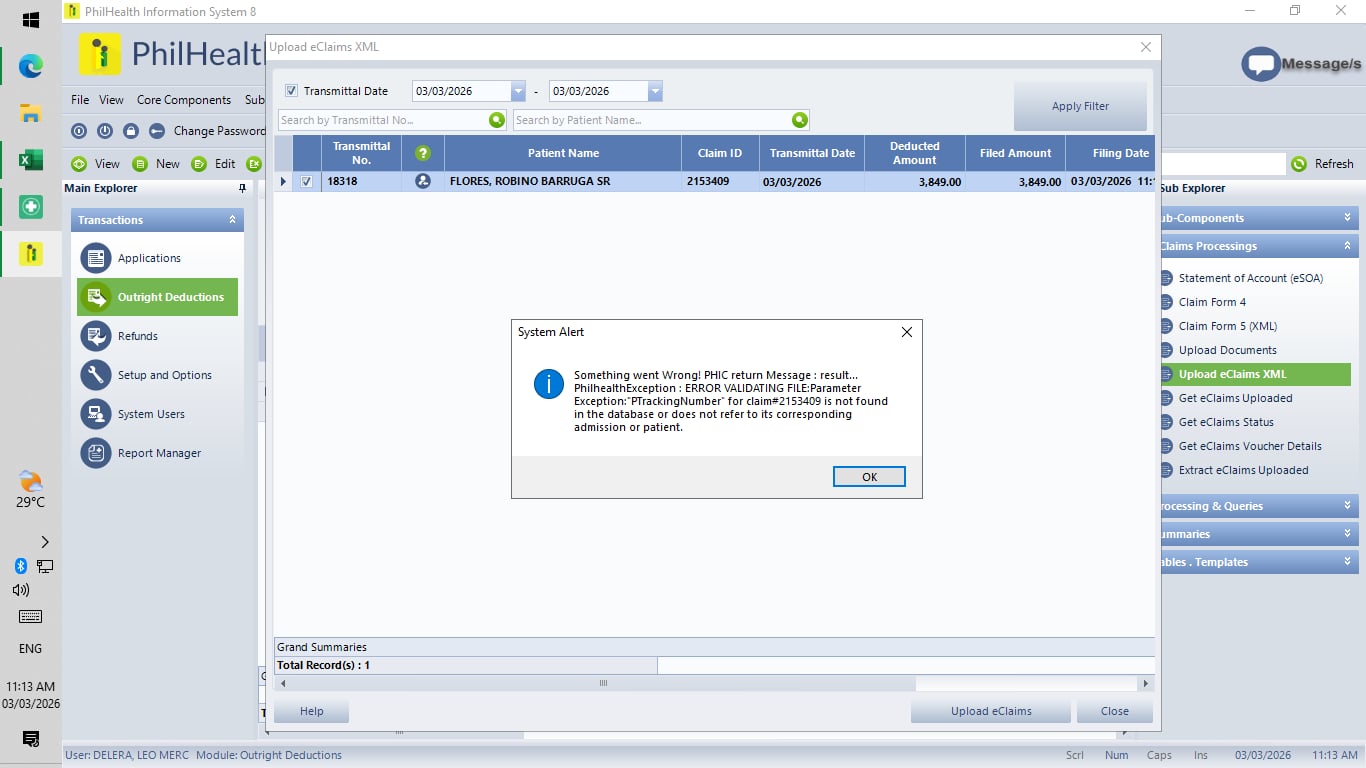Click the padlock lock icon in toolbar

pos(131,131)
